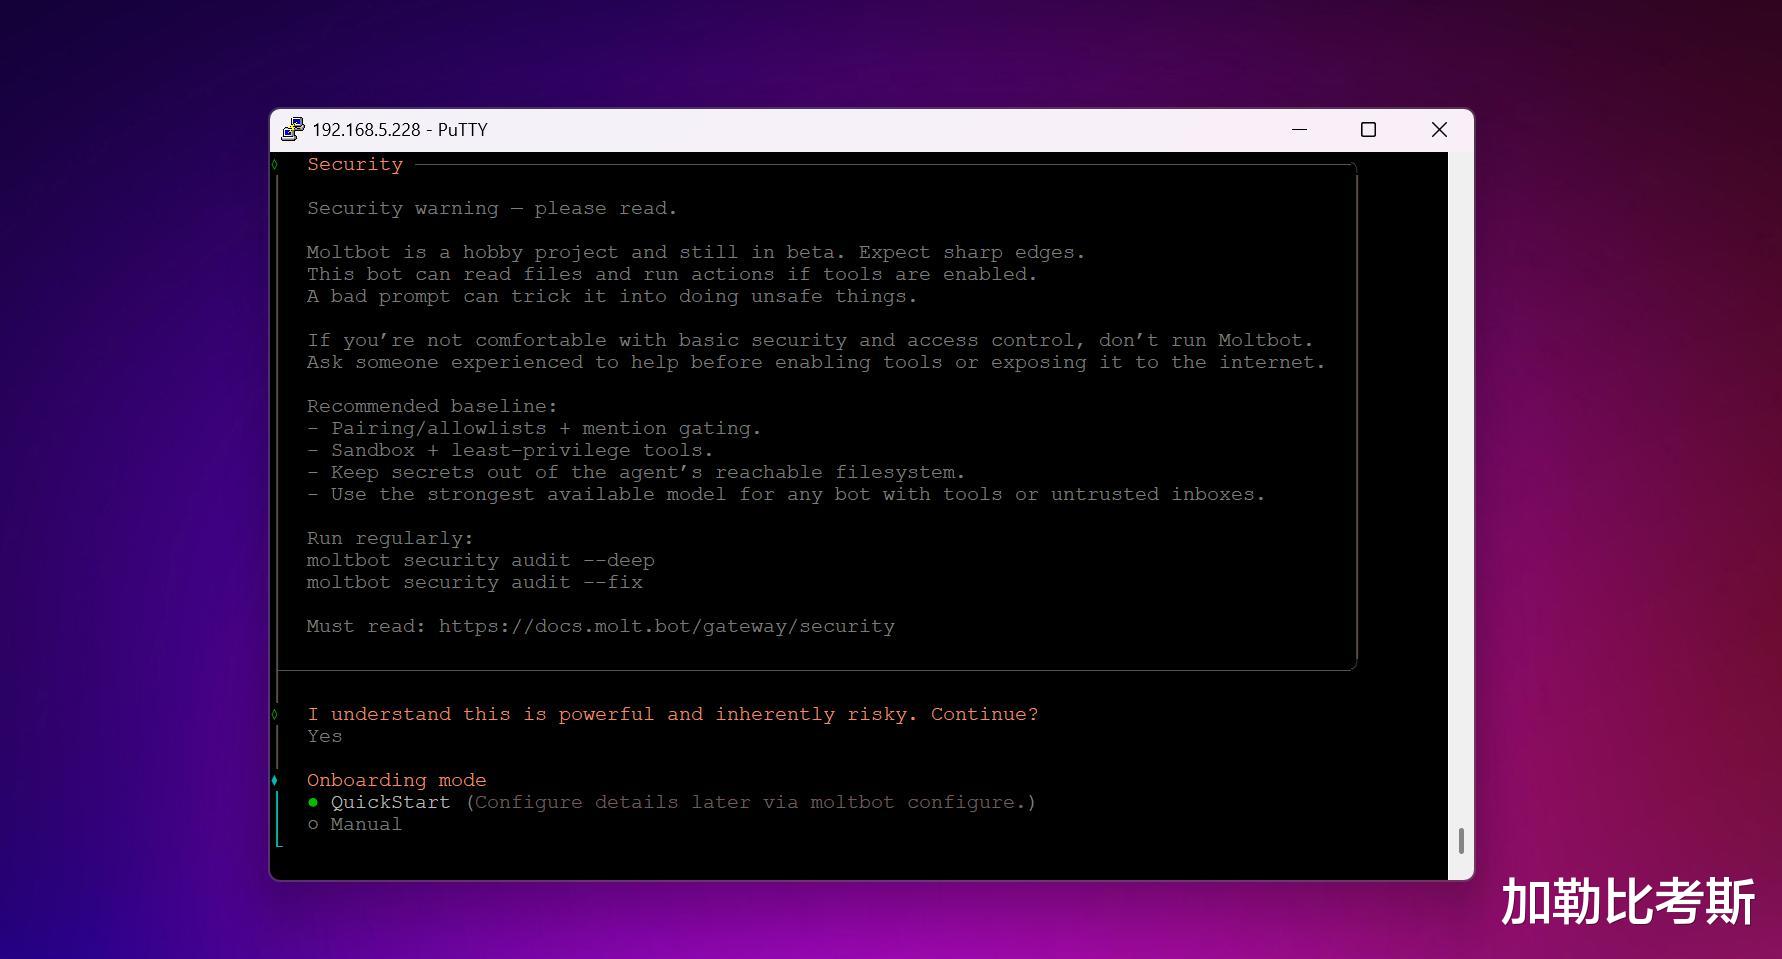Click the 'Security warning — please read.' line
The height and width of the screenshot is (959, 1782).
[x=492, y=208]
